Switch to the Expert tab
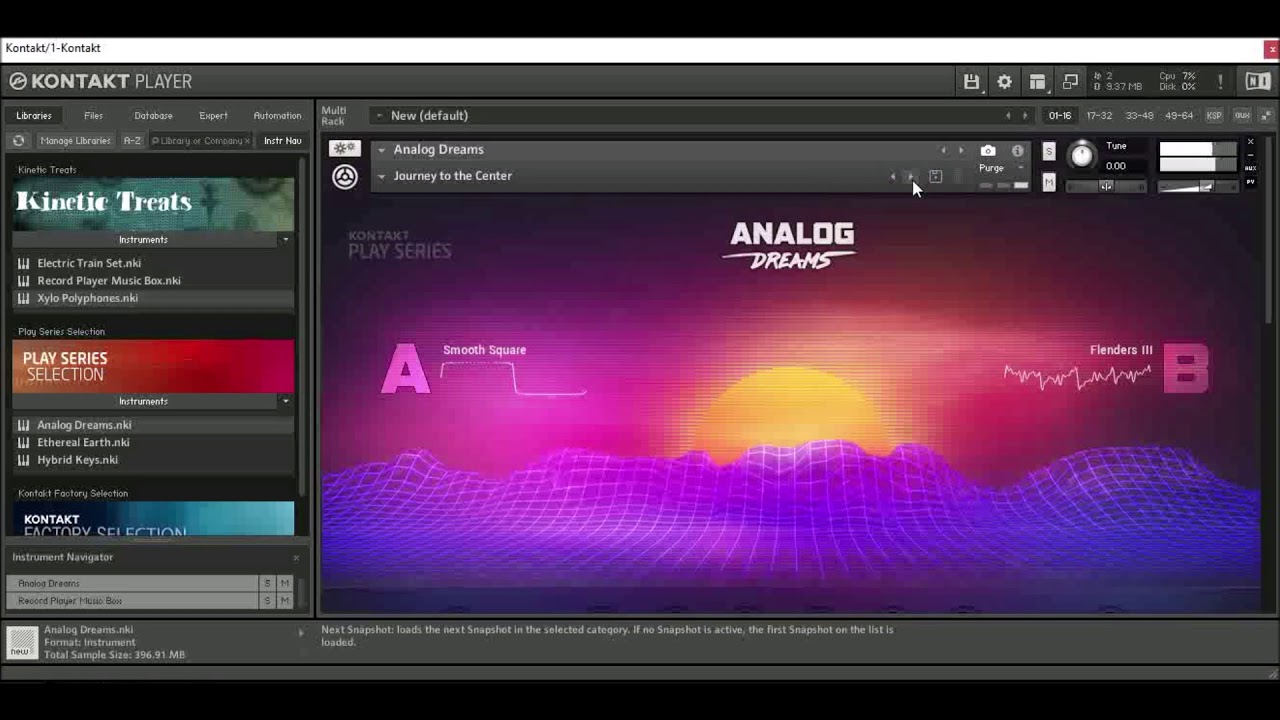This screenshot has width=1280, height=720. point(213,116)
